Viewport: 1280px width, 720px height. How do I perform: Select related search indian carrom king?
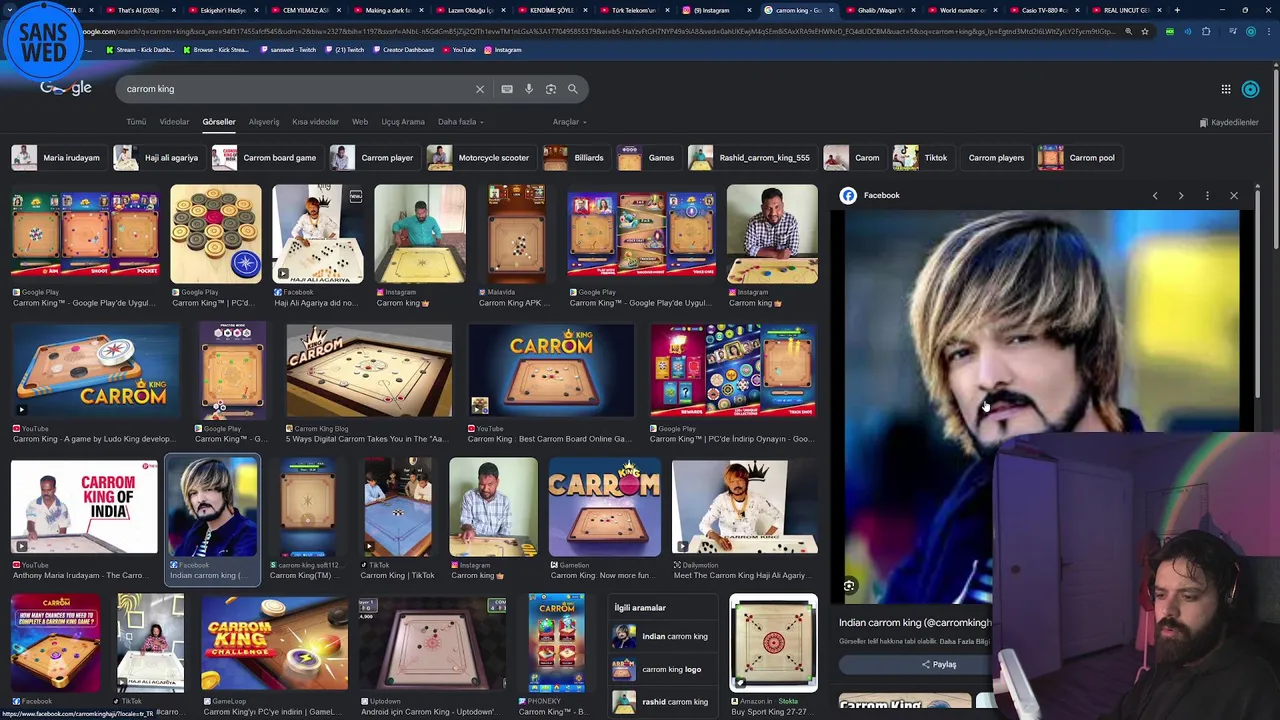tap(661, 636)
